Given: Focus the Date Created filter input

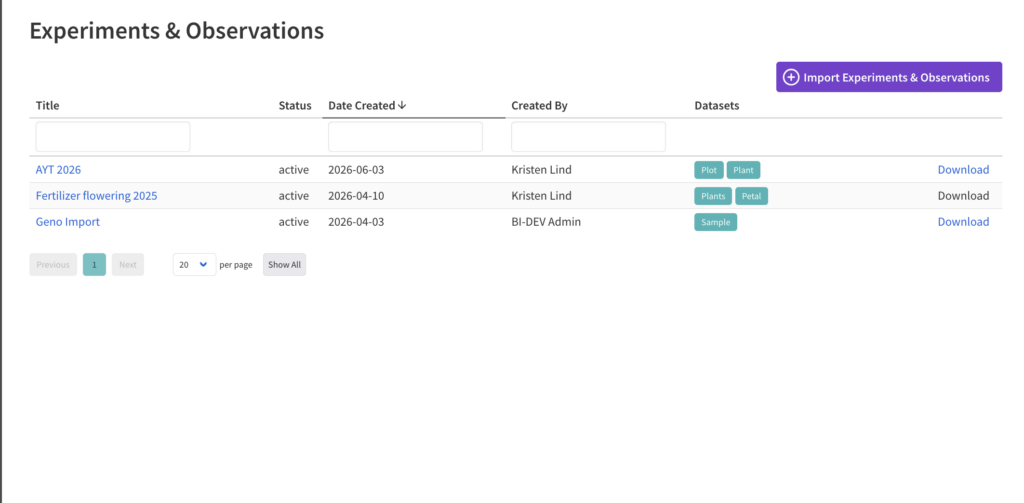Looking at the screenshot, I should click(x=406, y=137).
